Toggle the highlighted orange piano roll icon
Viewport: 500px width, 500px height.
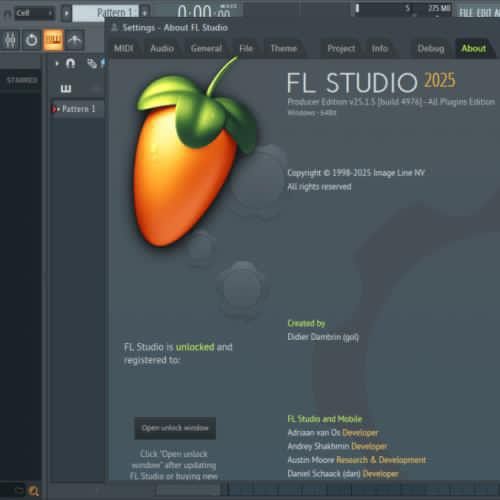pyautogui.click(x=53, y=40)
